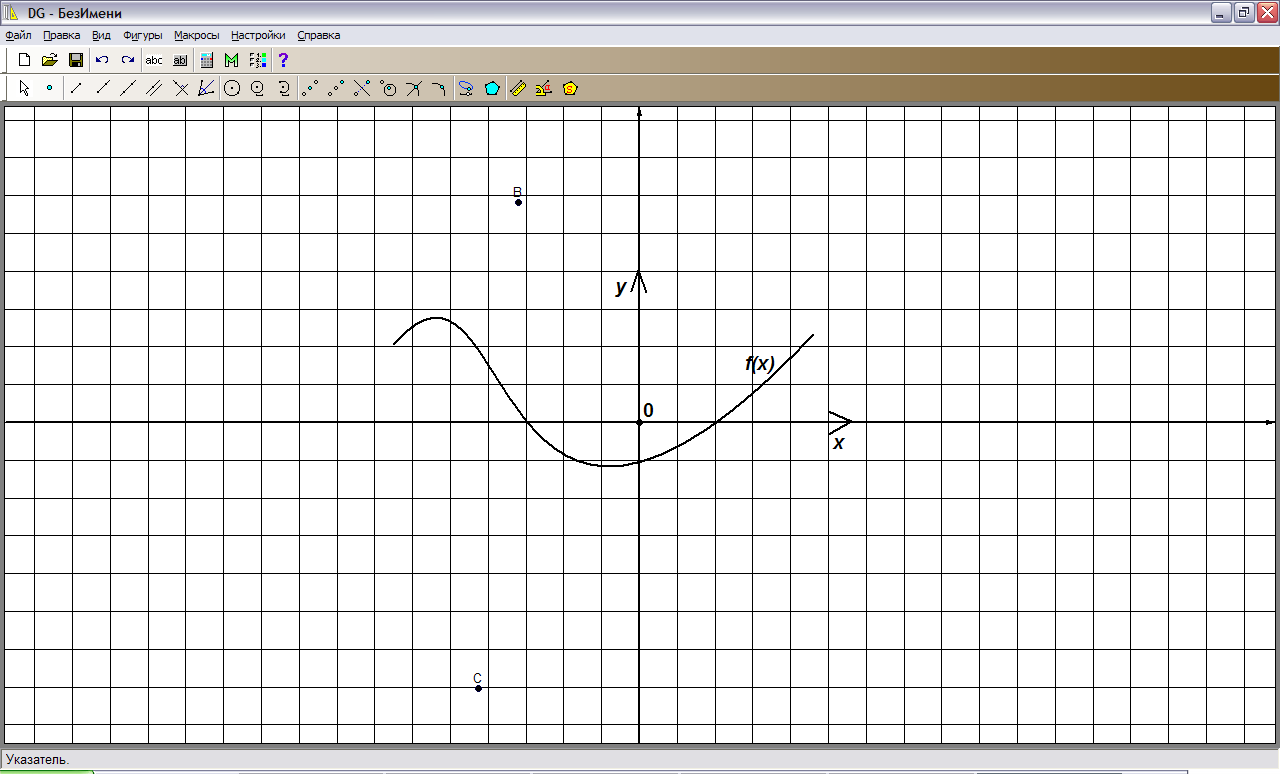The image size is (1280, 774).
Task: Select the blue locus curve tool
Action: click(x=466, y=88)
